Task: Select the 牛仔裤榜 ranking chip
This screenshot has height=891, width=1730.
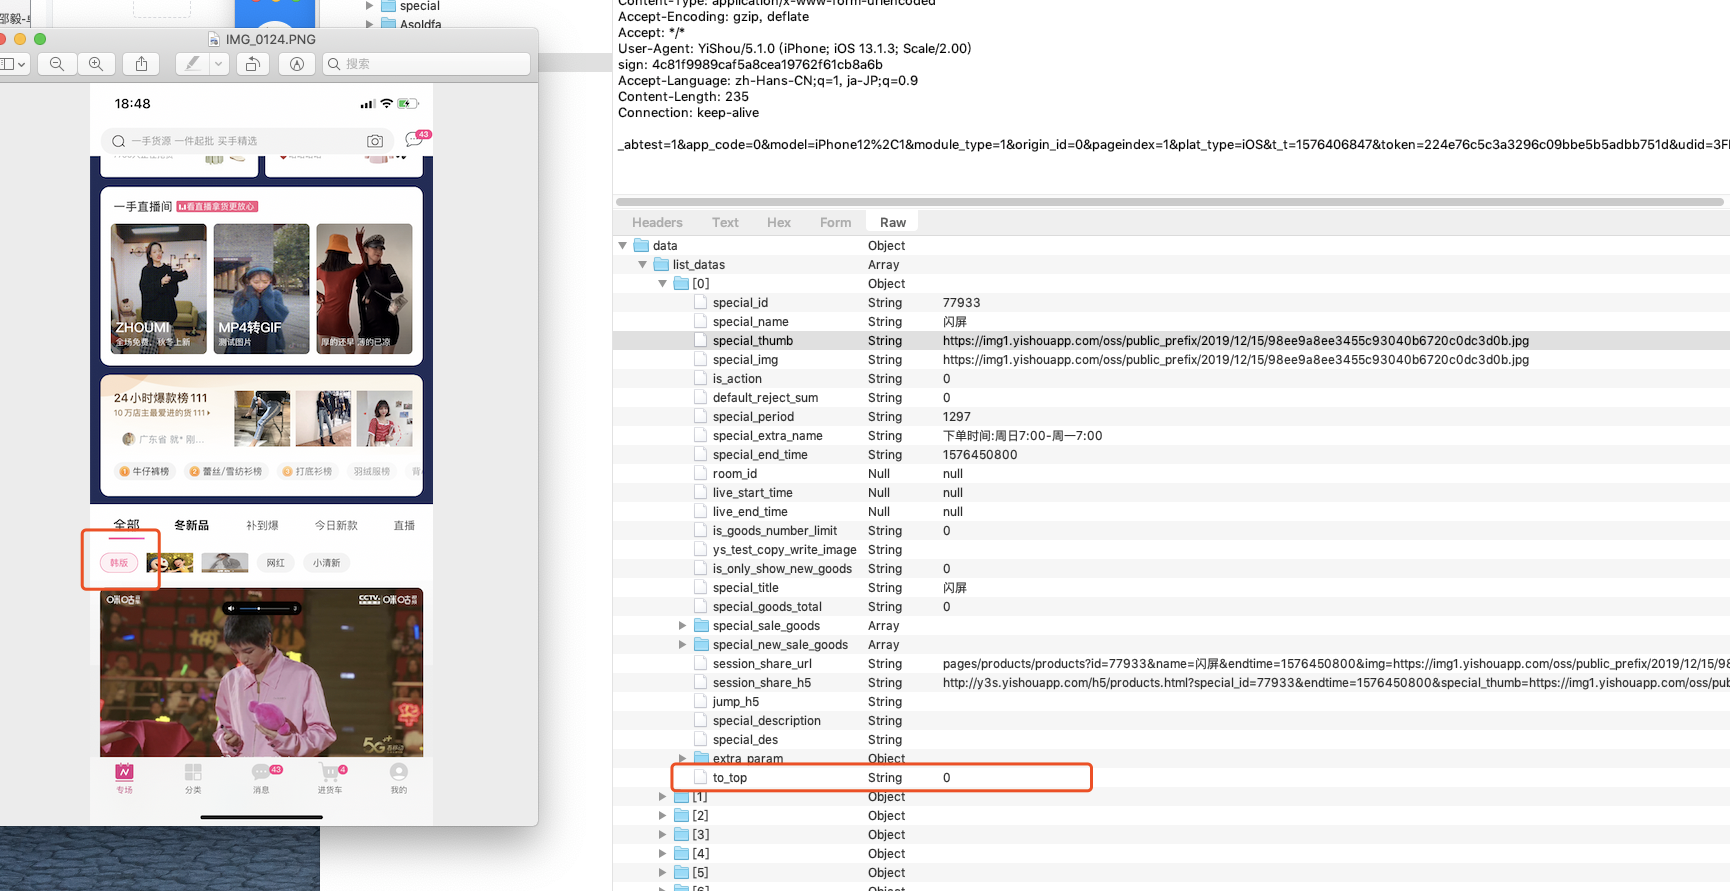Action: [x=145, y=471]
